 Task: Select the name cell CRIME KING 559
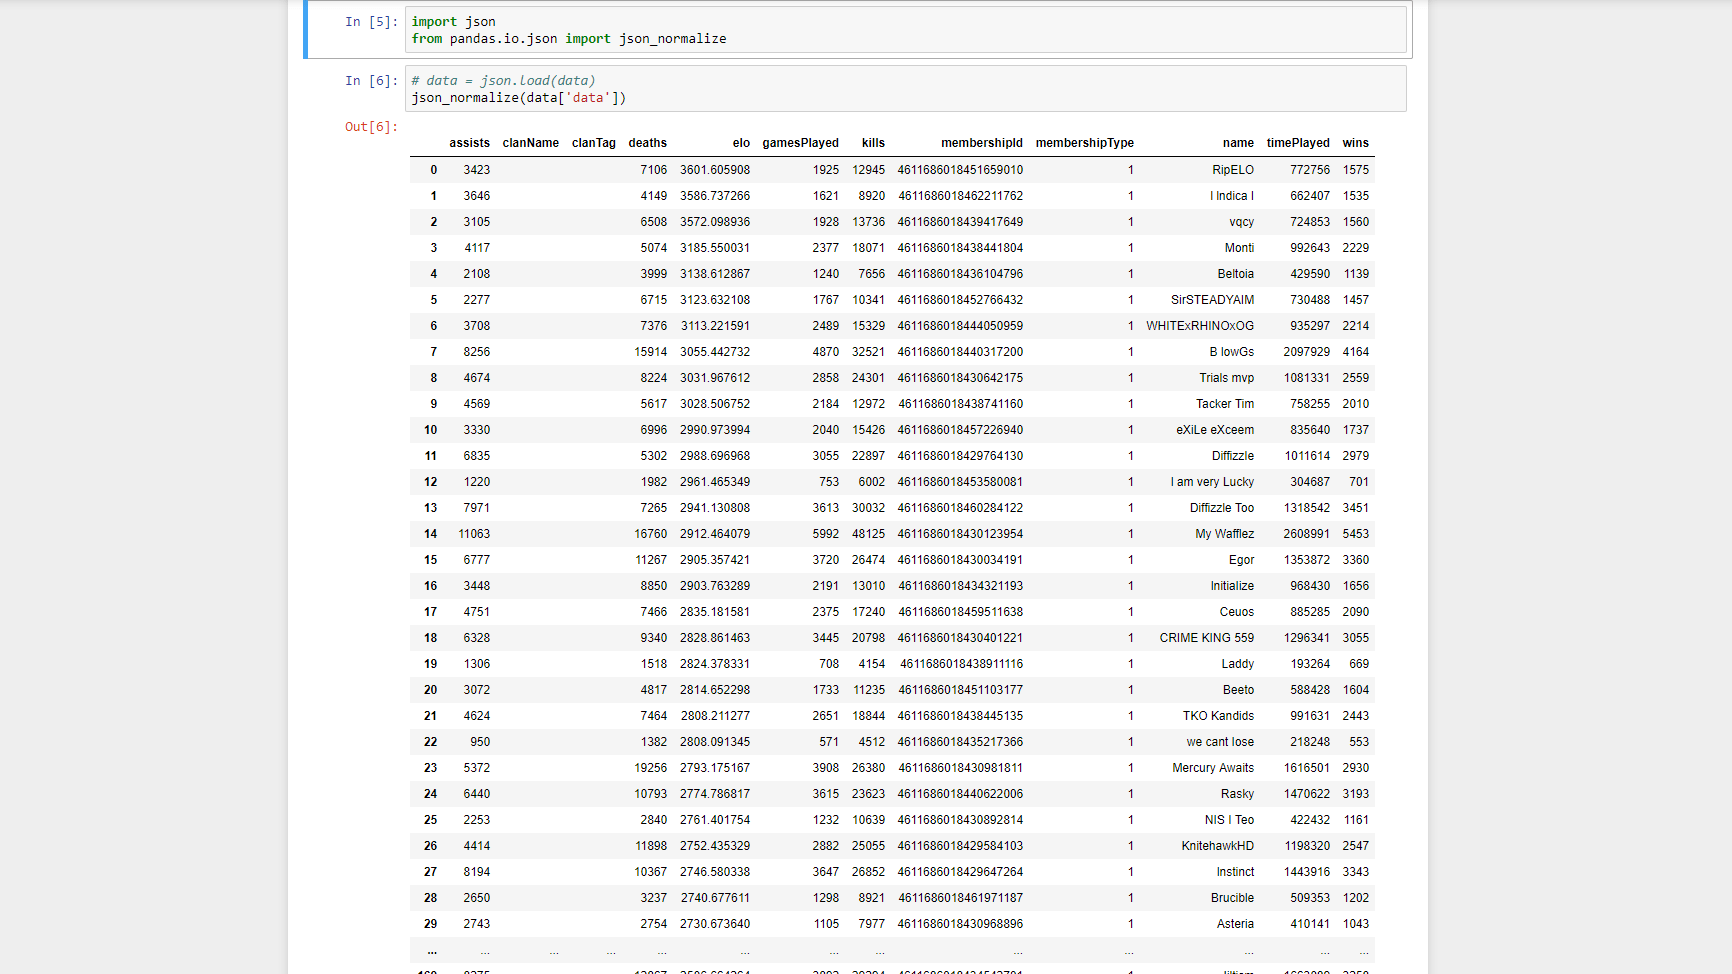pos(1207,638)
